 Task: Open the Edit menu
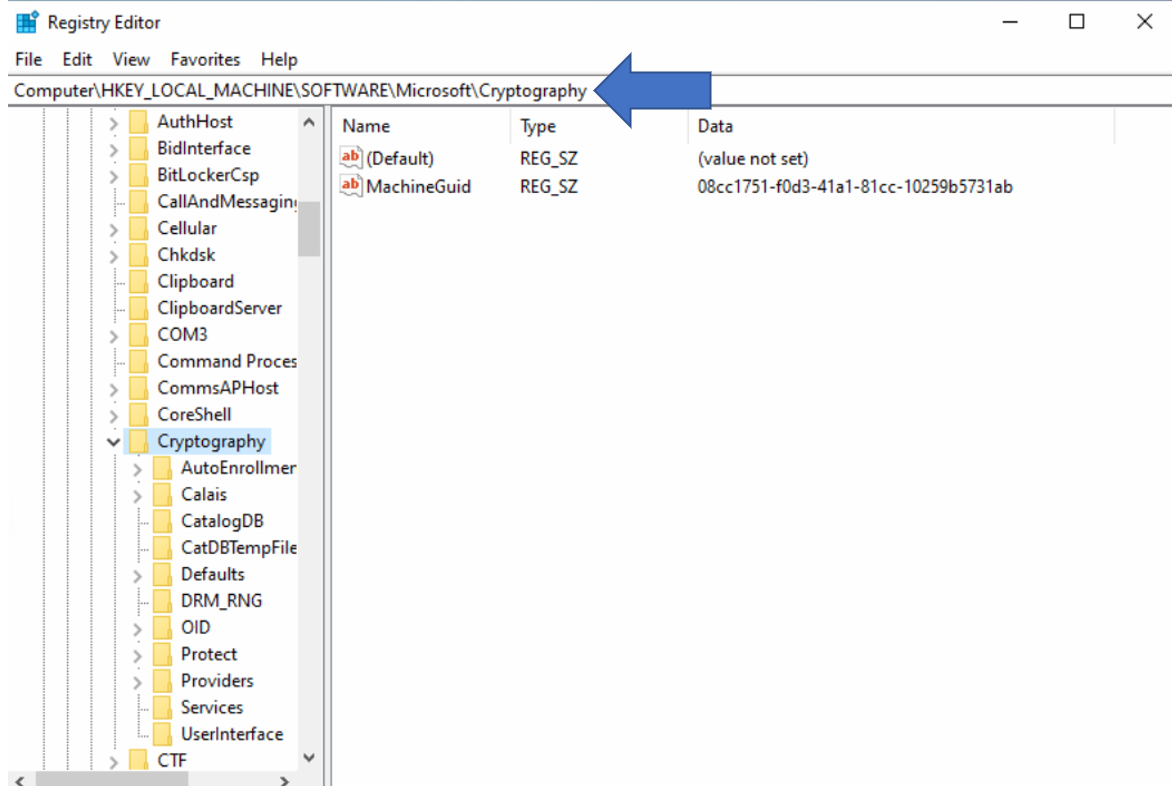(x=77, y=59)
